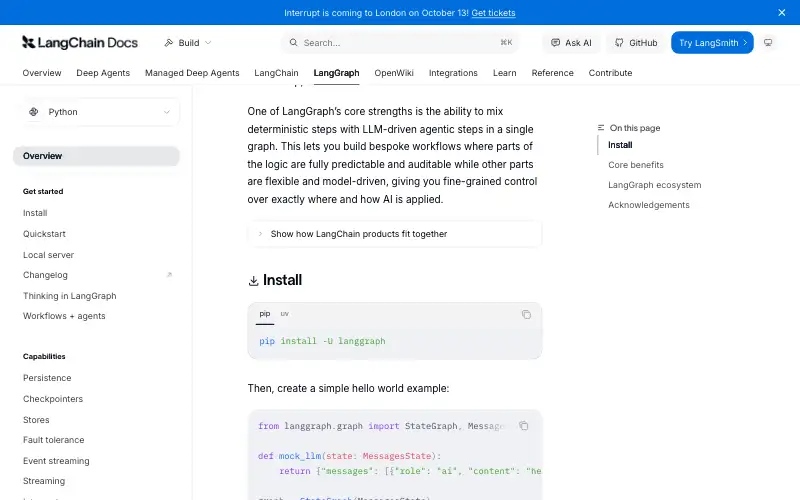Image resolution: width=800 pixels, height=500 pixels.
Task: Go to the Learn tab
Action: [505, 73]
